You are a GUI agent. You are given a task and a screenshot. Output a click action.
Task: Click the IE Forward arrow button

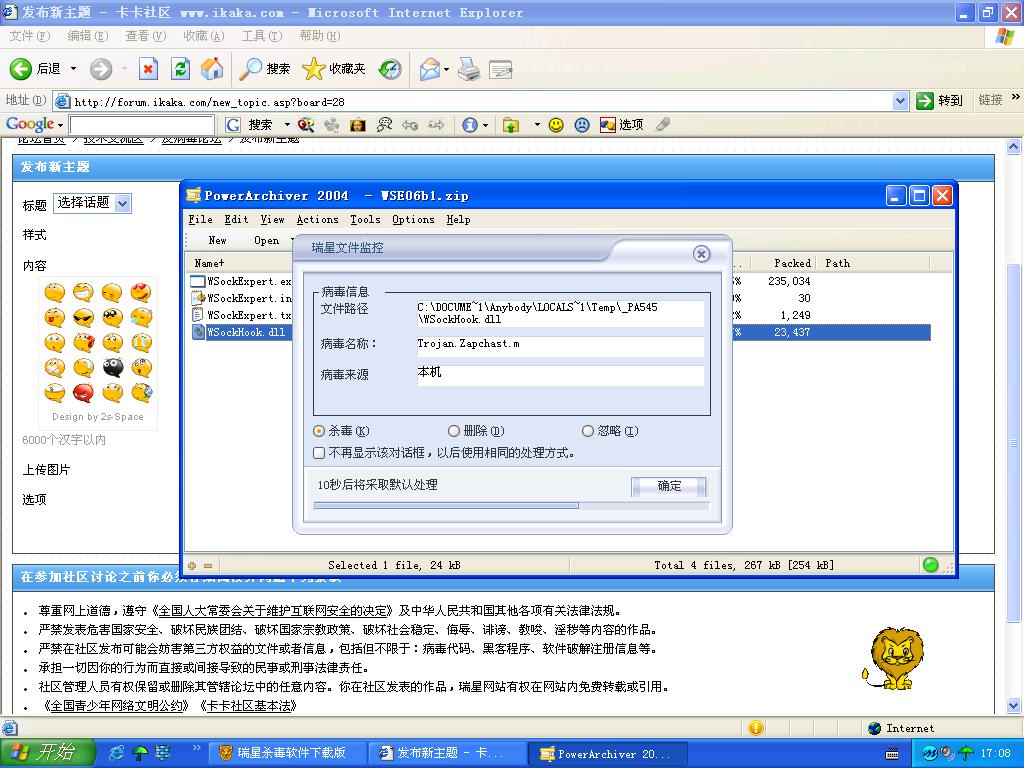101,69
